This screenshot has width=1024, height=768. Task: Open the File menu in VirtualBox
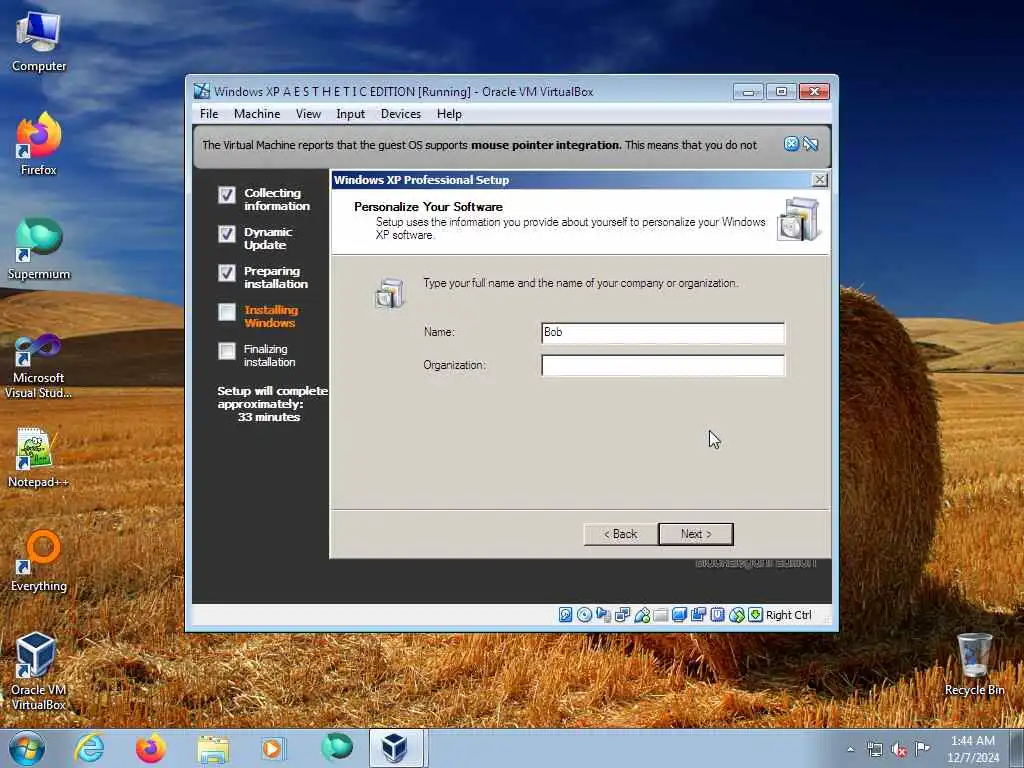point(209,114)
